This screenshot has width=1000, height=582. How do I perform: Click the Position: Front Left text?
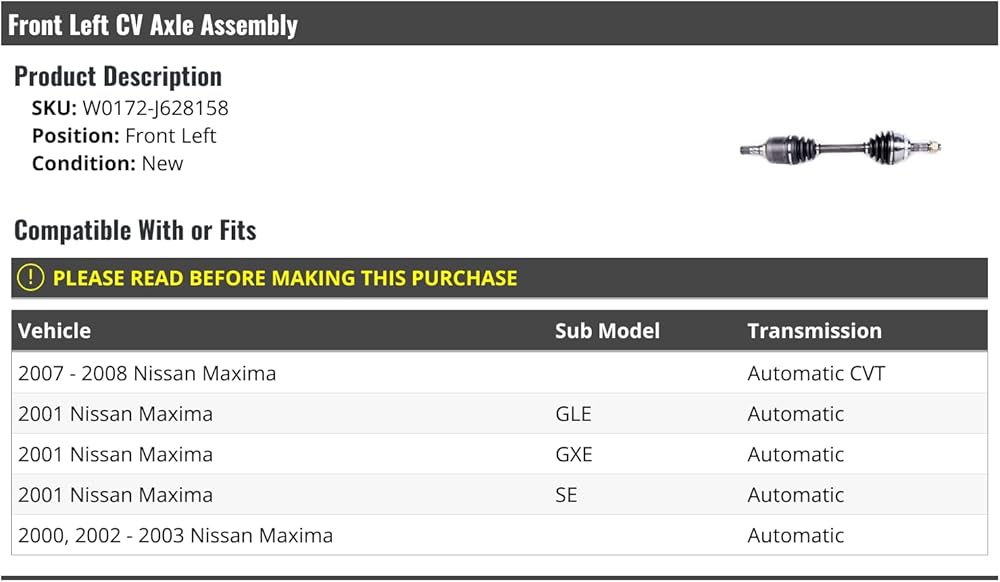point(124,136)
